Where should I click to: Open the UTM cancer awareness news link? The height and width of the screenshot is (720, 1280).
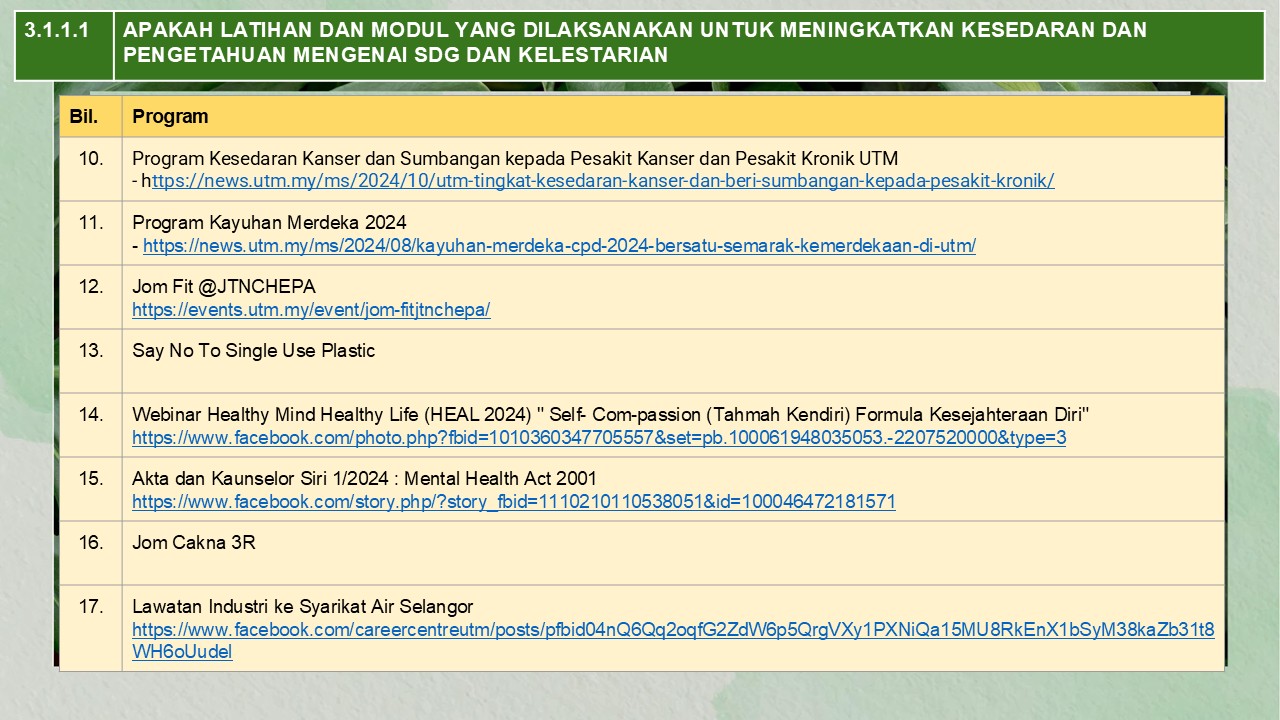[x=600, y=181]
